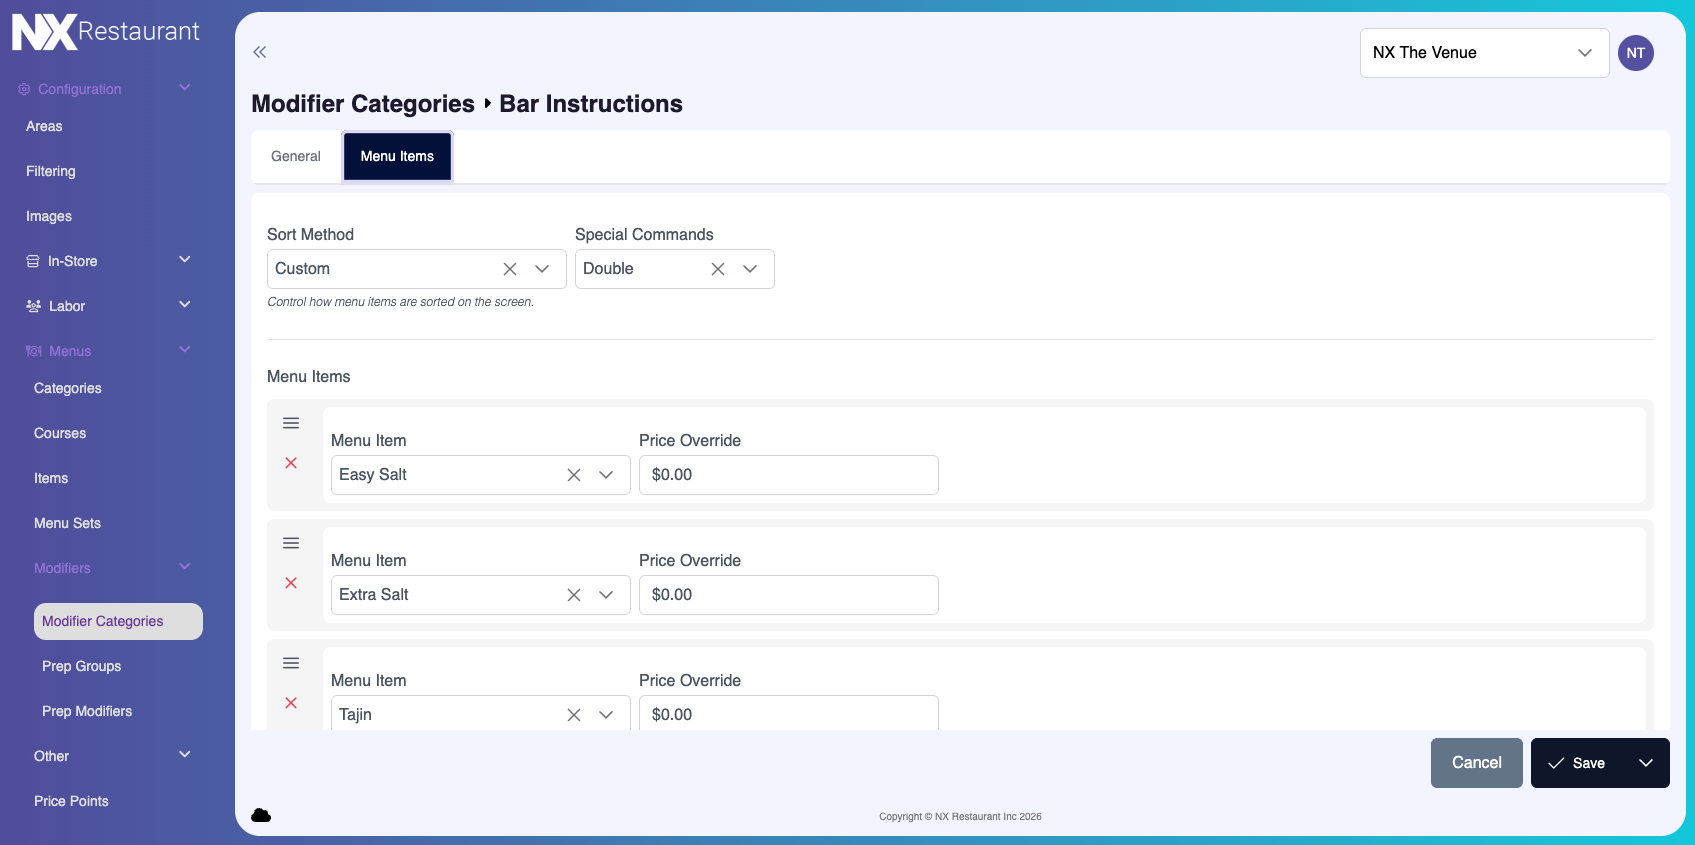Go to Modifier Categories breadcrumb link
Screen dimensions: 1695x845
(x=363, y=104)
